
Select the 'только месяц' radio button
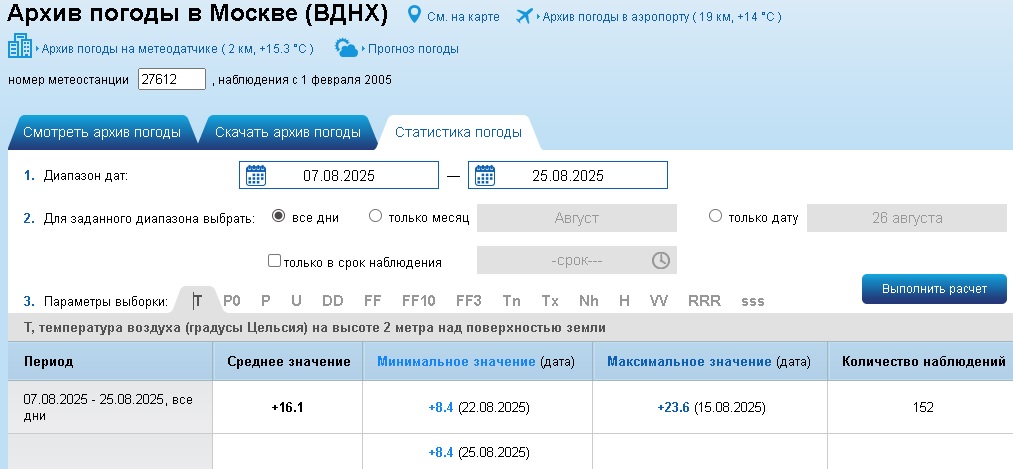point(375,216)
